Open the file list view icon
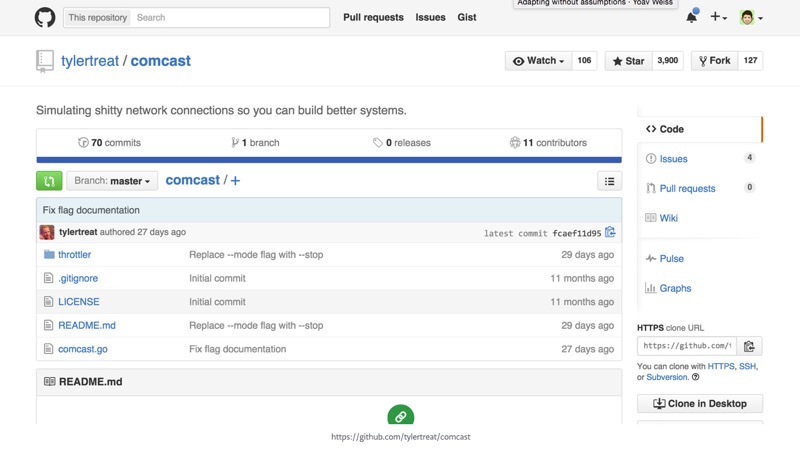800x450 pixels. click(609, 181)
